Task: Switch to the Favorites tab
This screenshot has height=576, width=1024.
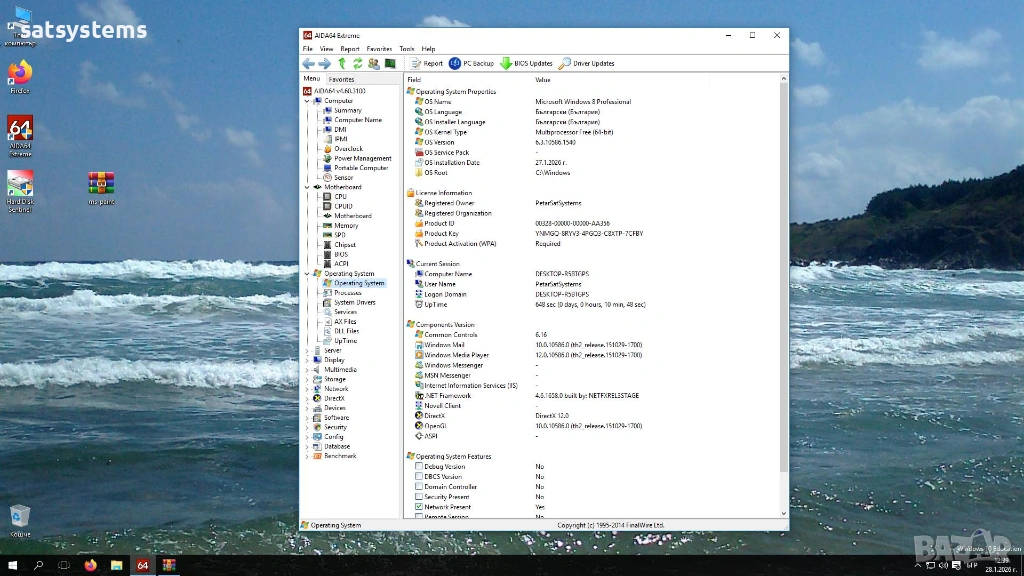Action: pos(341,79)
